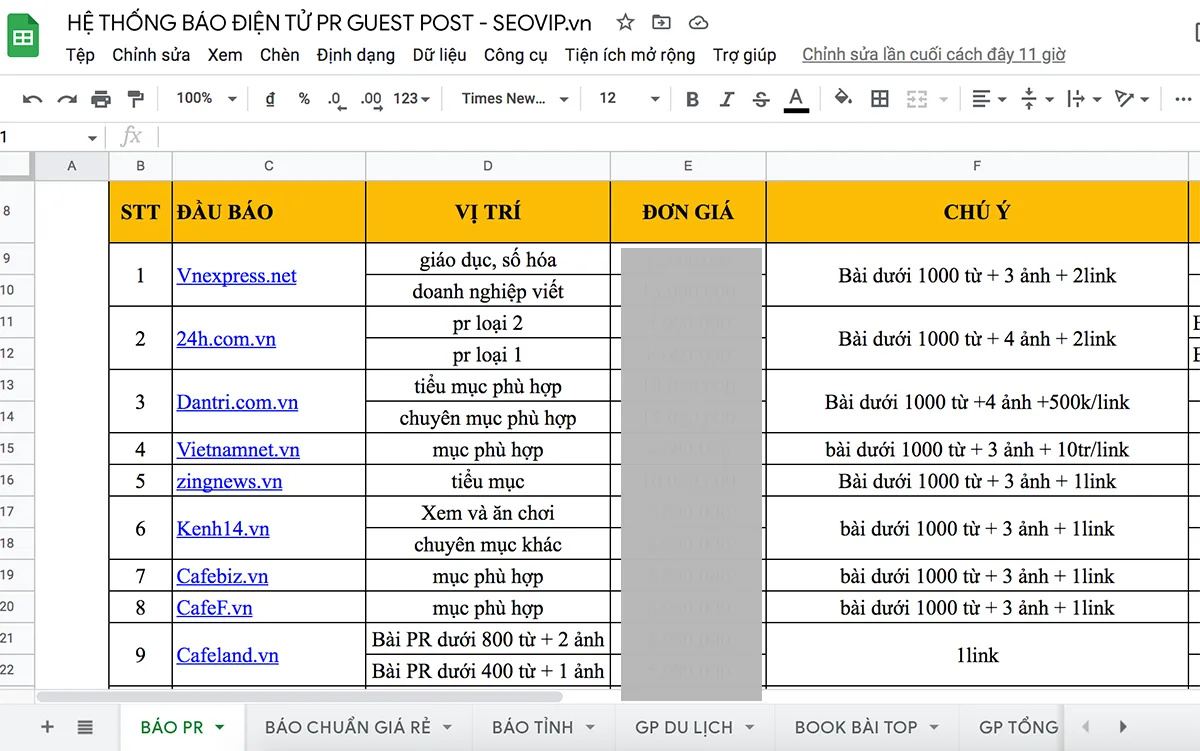Open the text color picker
Screen dimensions: 1200x751
(796, 99)
